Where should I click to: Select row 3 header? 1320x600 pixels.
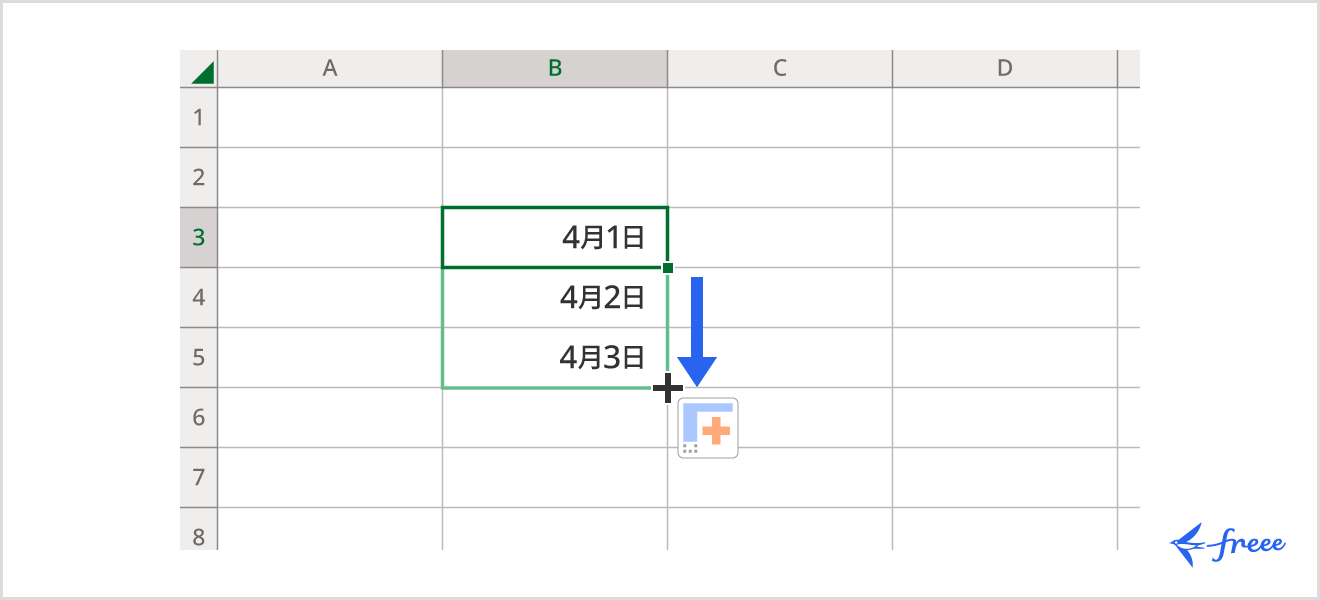point(198,238)
